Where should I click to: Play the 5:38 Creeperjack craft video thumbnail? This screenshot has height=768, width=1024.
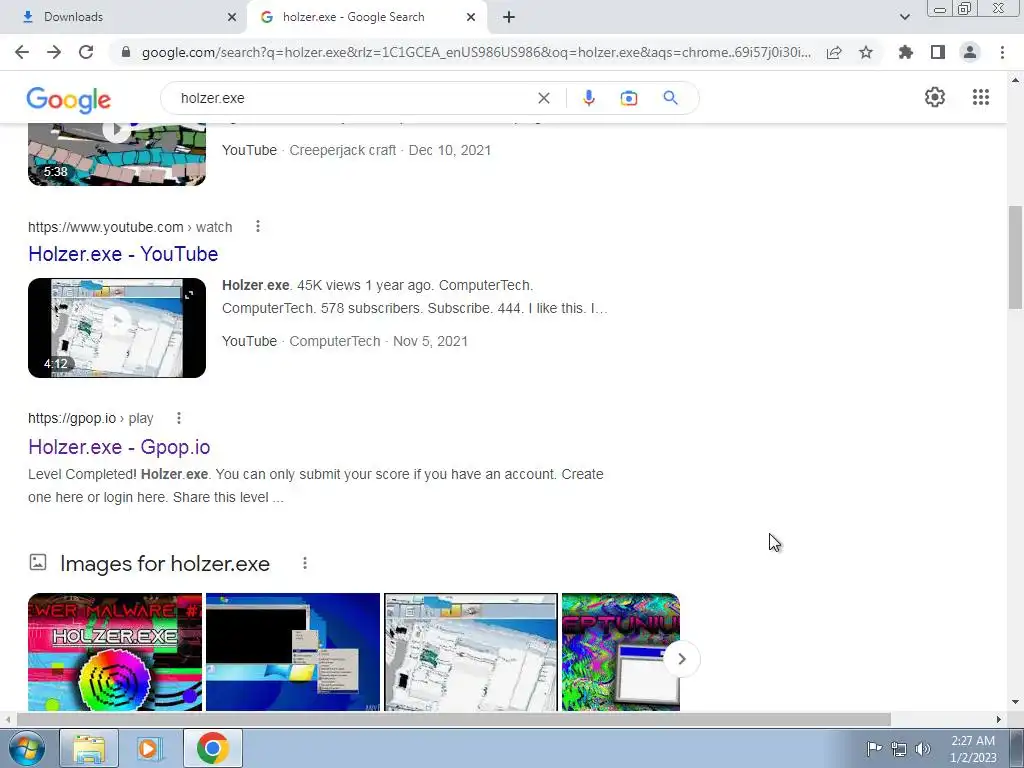(x=117, y=154)
